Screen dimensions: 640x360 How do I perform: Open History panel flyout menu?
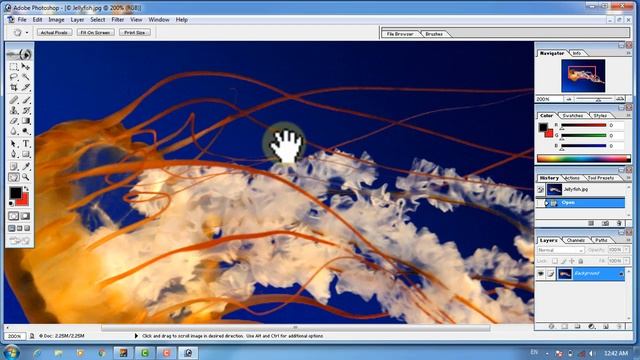pos(629,178)
